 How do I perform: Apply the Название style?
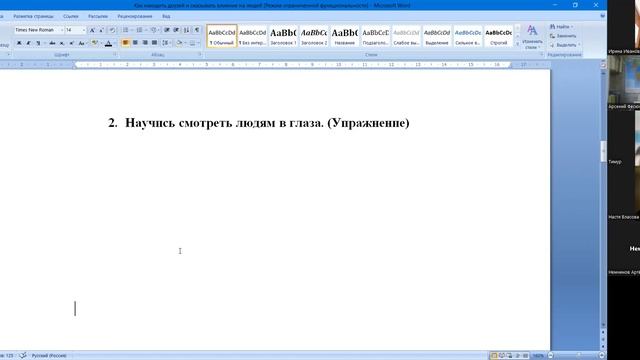pyautogui.click(x=344, y=36)
